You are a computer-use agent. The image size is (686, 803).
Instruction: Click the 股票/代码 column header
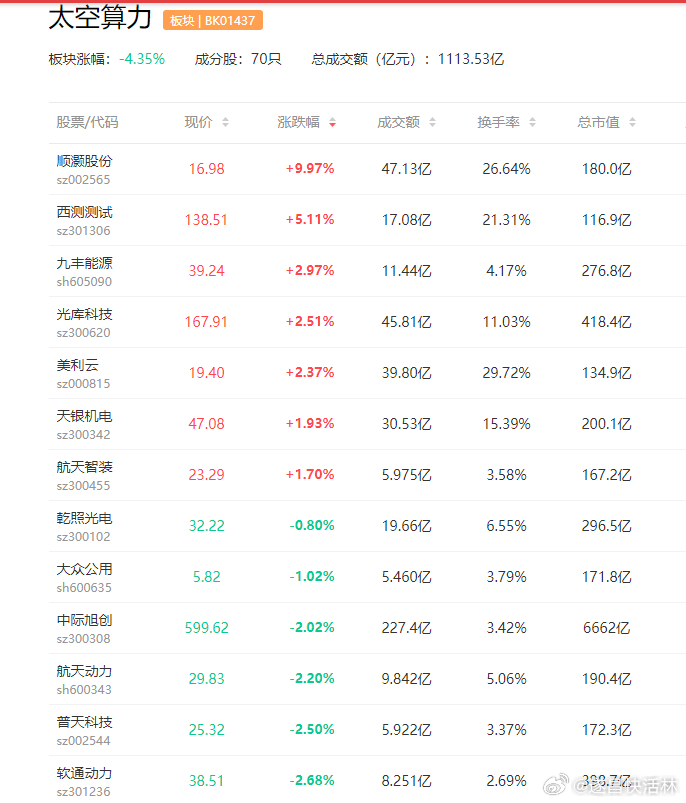(x=87, y=122)
